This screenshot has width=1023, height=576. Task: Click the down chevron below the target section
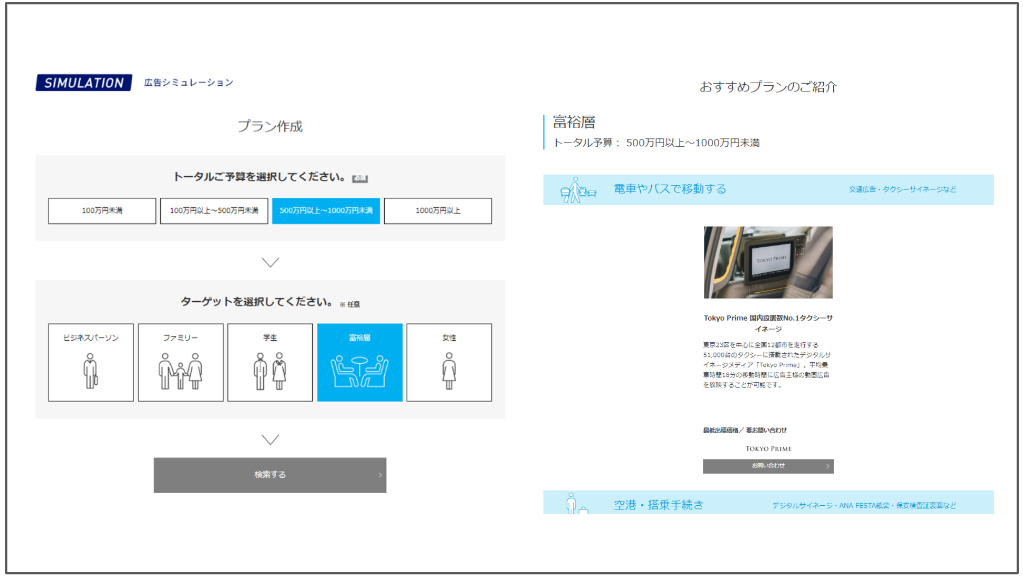(x=270, y=439)
